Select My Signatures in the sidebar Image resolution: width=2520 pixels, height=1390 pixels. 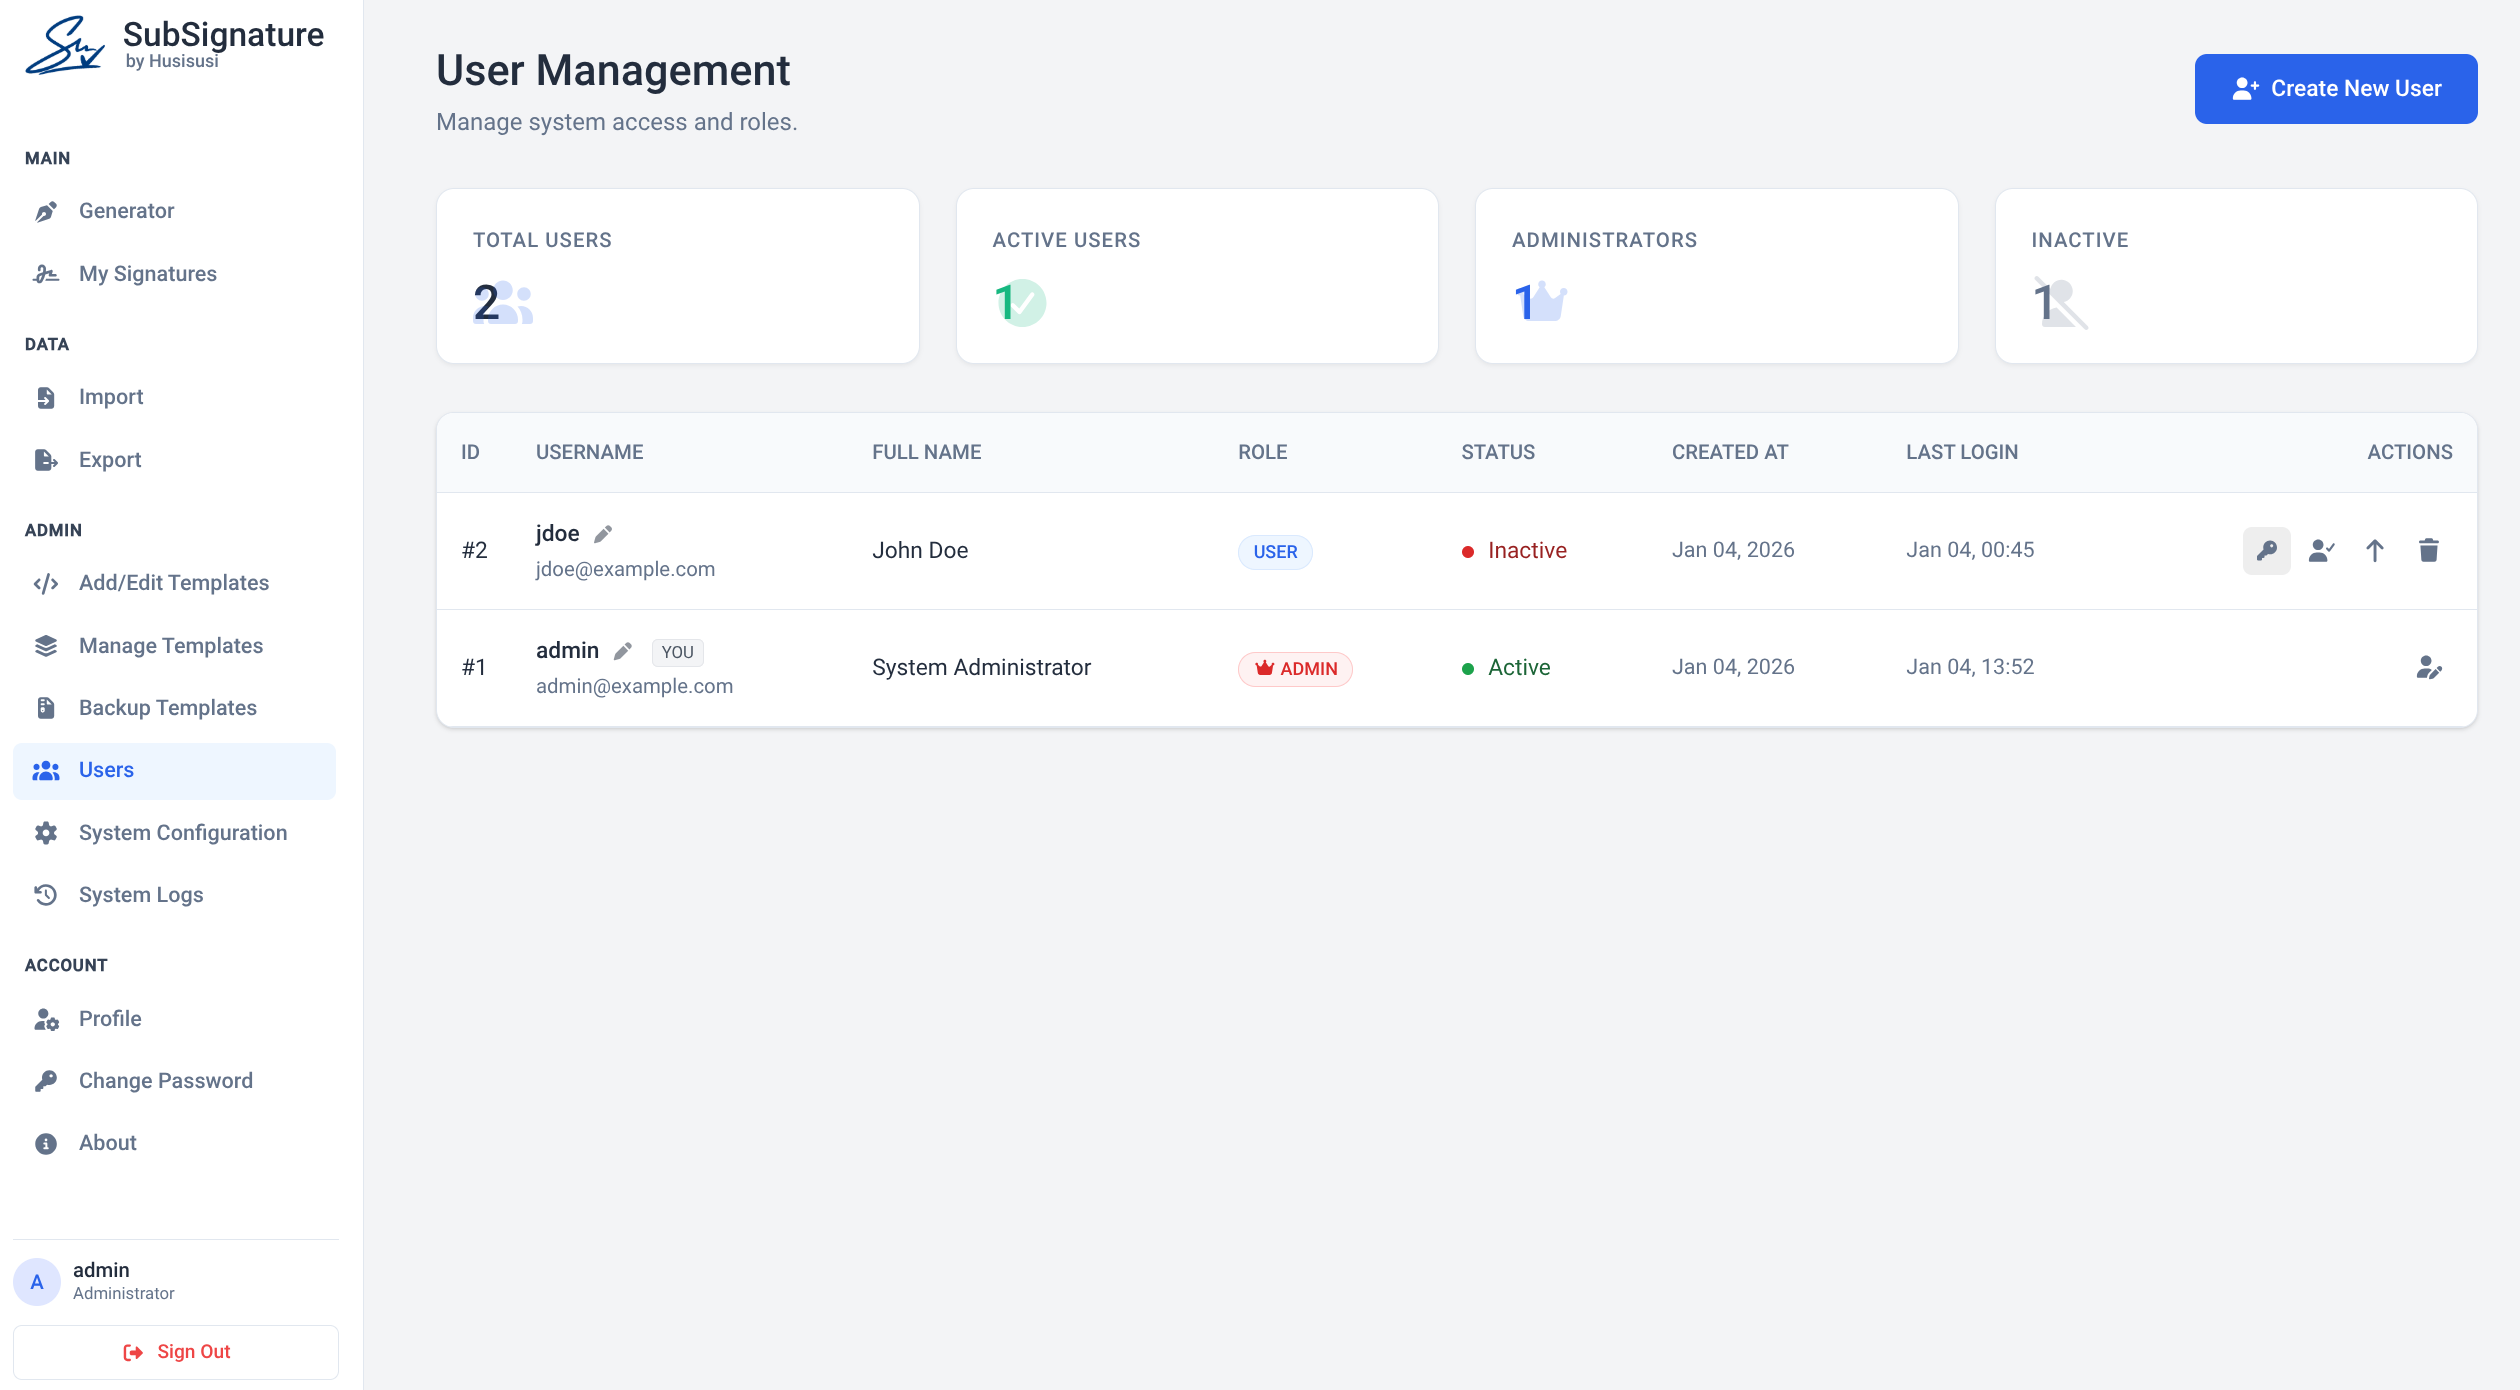[x=147, y=273]
